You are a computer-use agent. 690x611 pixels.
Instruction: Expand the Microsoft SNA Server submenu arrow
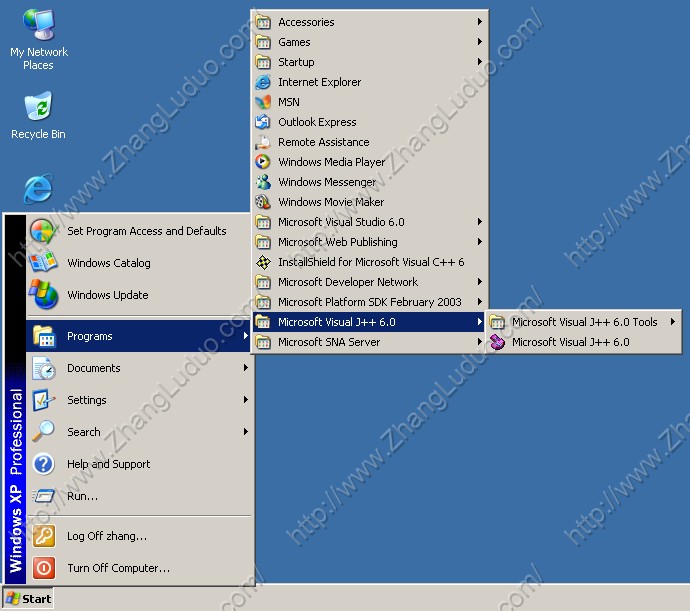point(480,342)
